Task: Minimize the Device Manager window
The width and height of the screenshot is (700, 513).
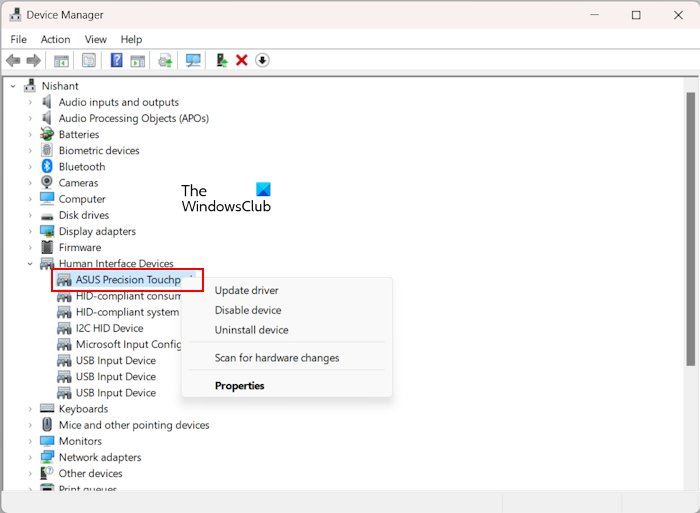Action: tap(594, 15)
